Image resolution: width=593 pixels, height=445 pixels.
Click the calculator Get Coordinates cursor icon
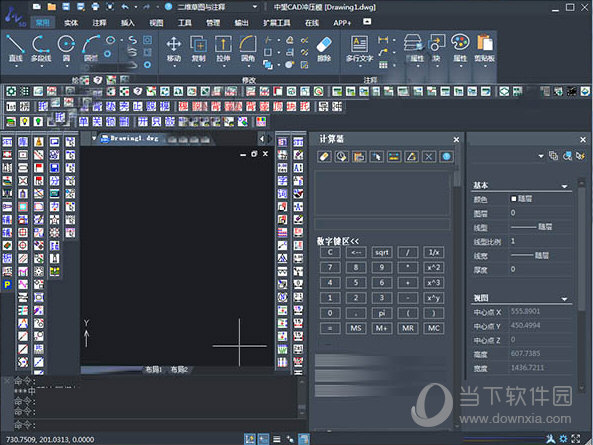coord(376,157)
